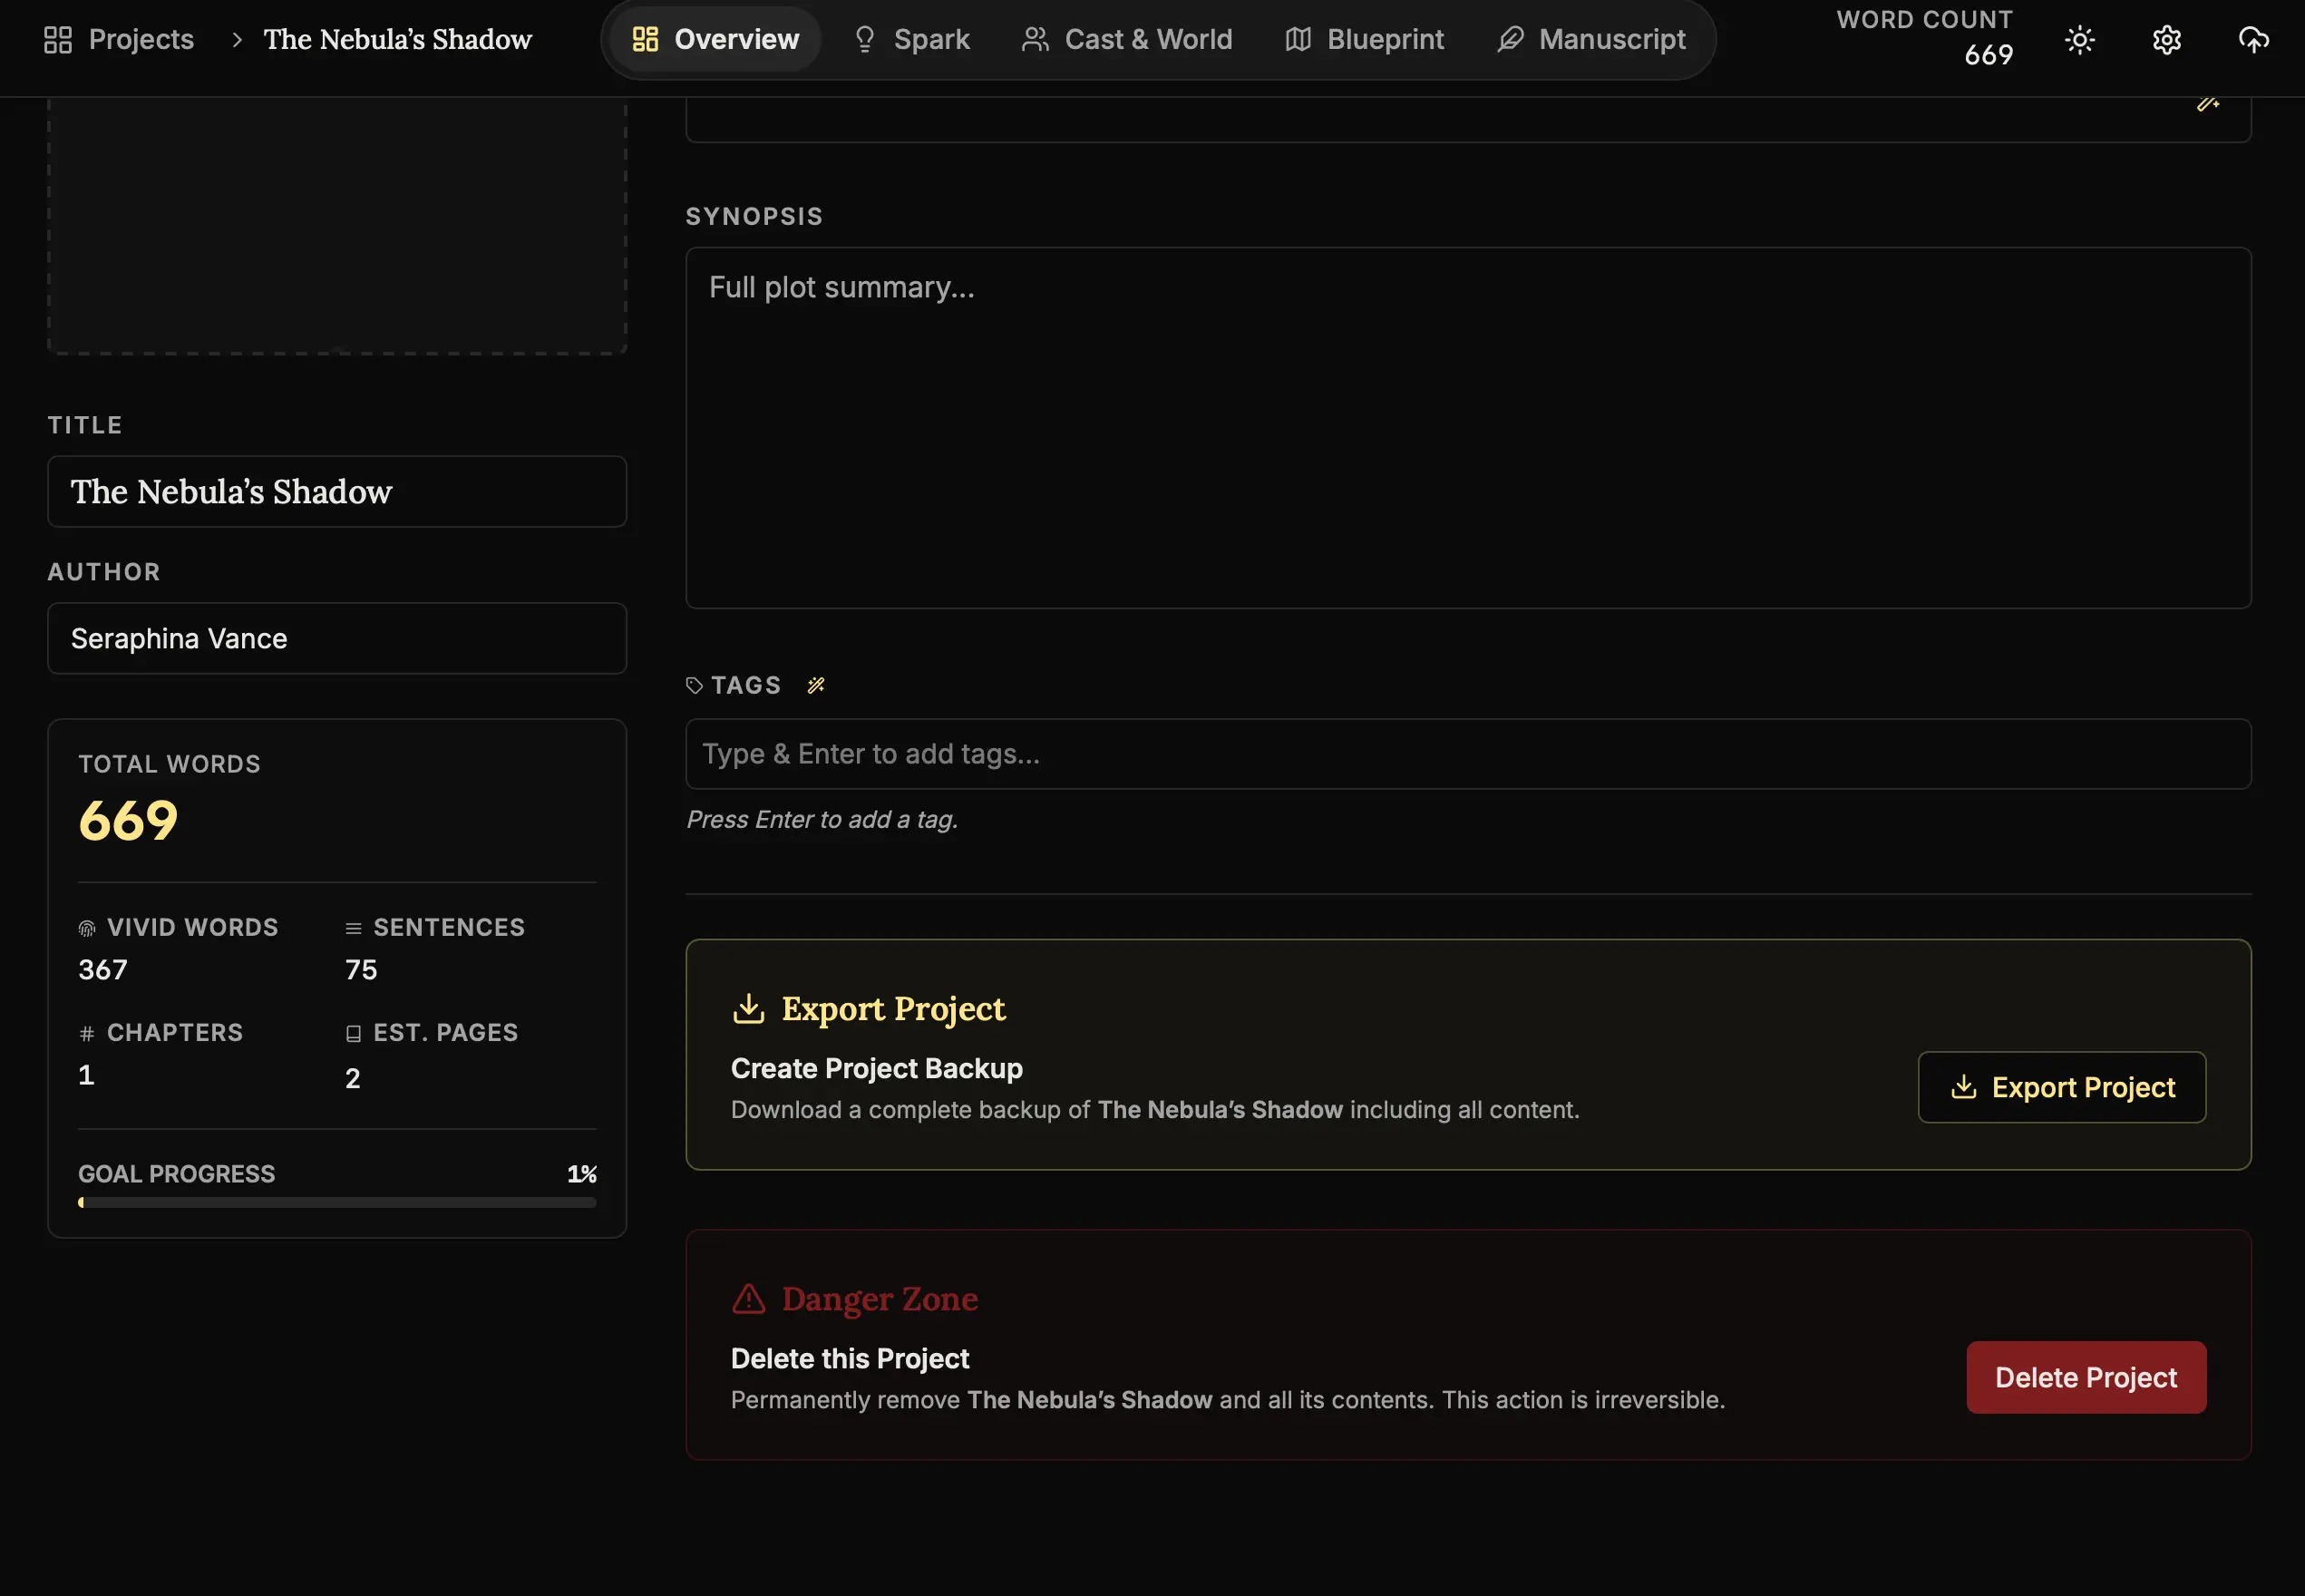Focus the Title input field
Viewport: 2305px width, 1596px height.
pos(337,492)
